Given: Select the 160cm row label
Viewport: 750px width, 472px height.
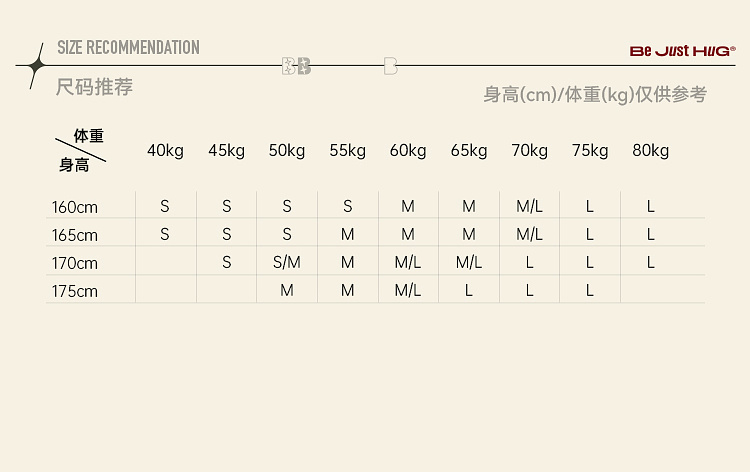Looking at the screenshot, I should coord(75,207).
